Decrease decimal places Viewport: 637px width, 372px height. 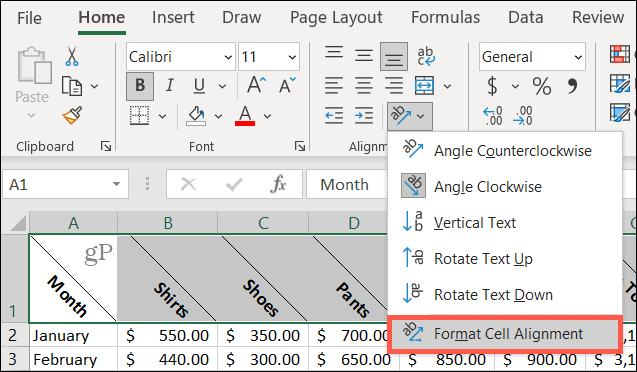pyautogui.click(x=522, y=116)
